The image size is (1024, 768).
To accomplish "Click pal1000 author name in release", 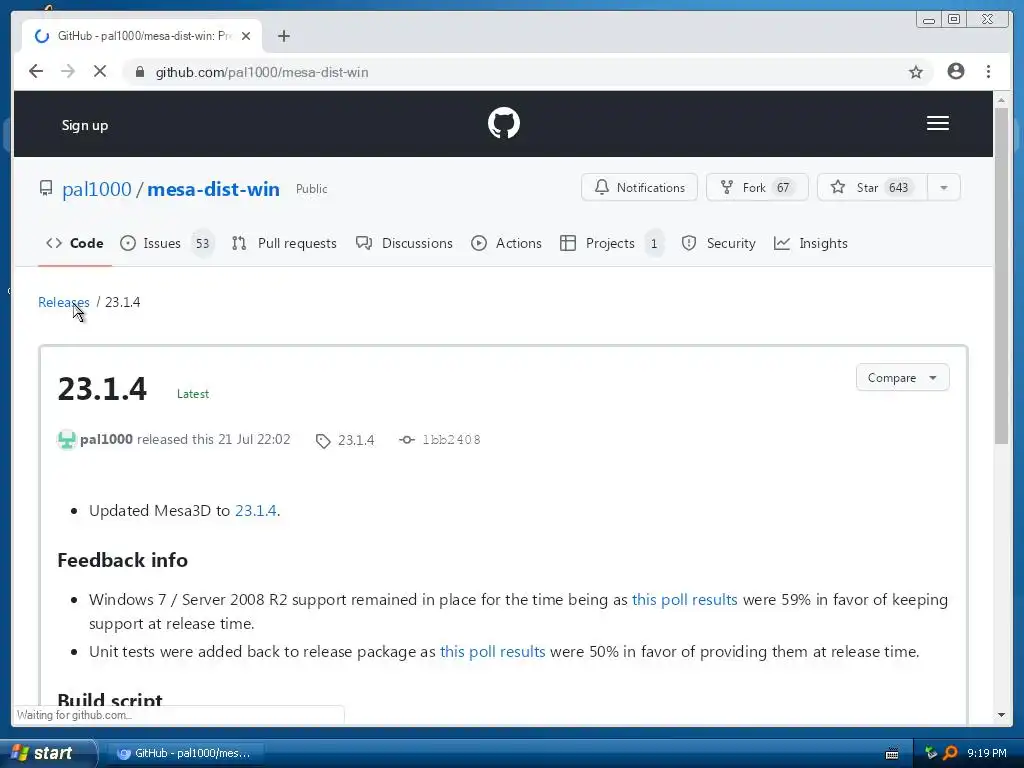I will tap(106, 440).
